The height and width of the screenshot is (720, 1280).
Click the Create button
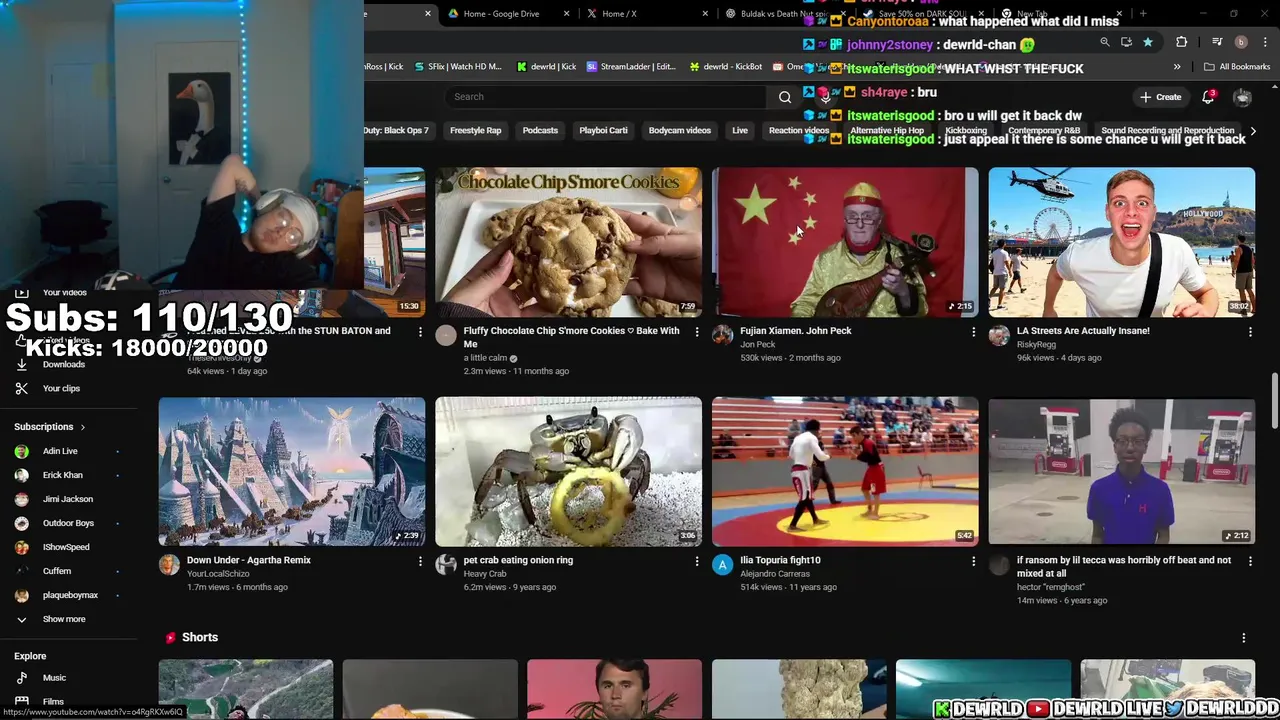click(1161, 97)
